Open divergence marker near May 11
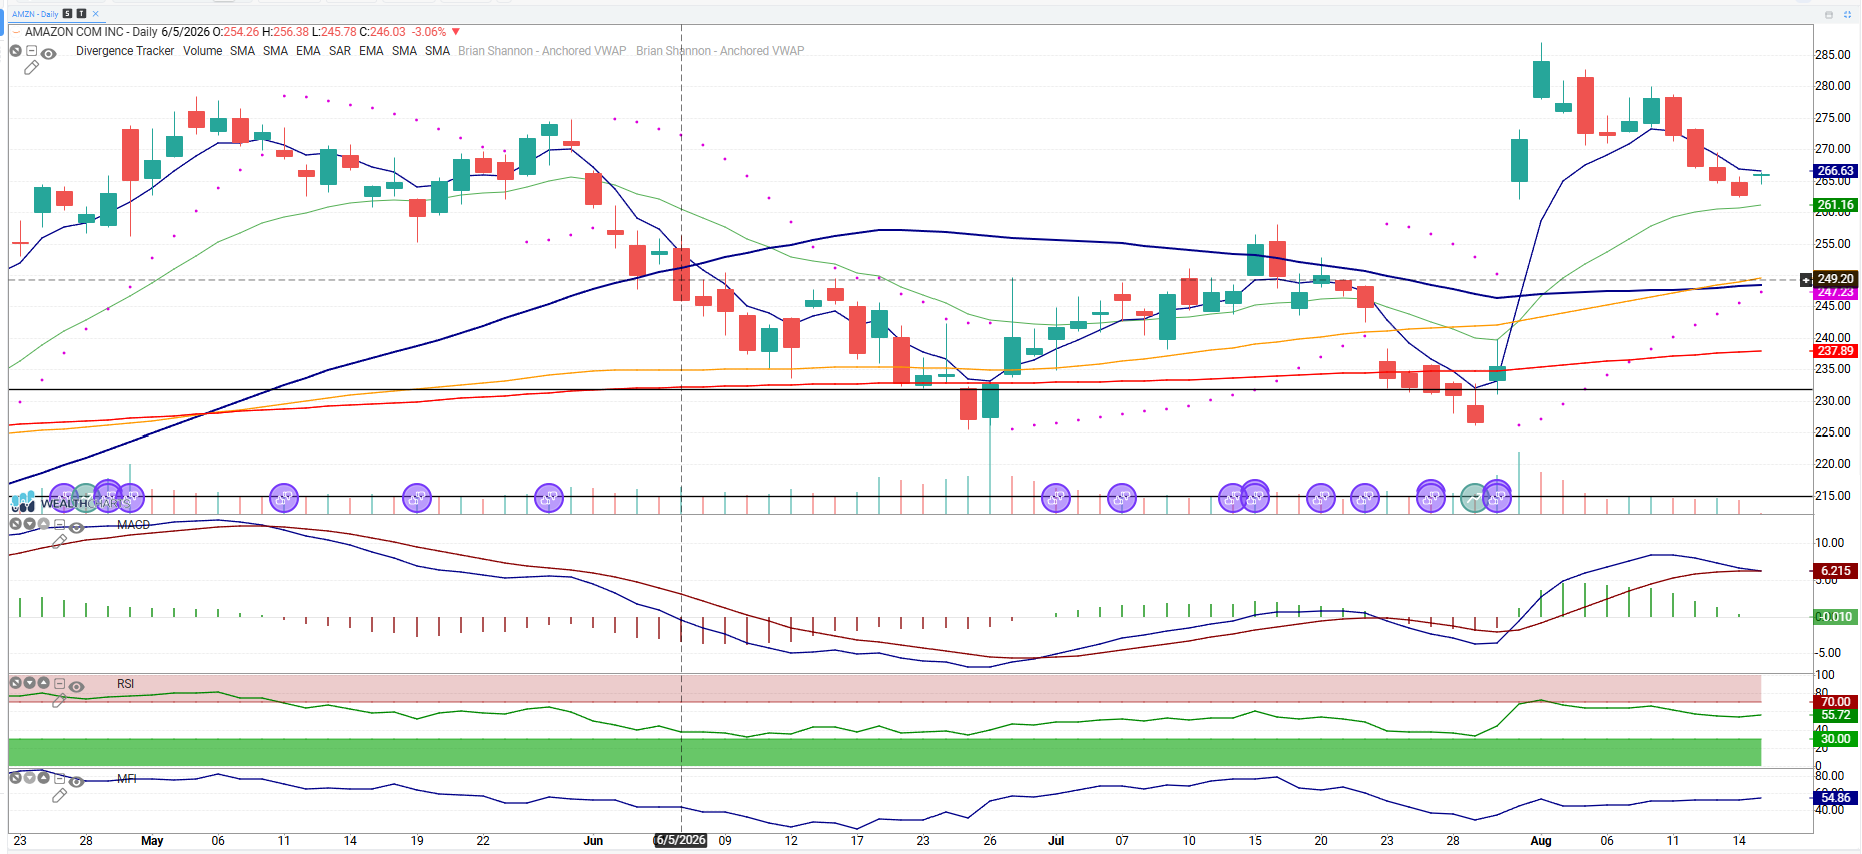Viewport: 1862px width, 854px height. tap(284, 497)
